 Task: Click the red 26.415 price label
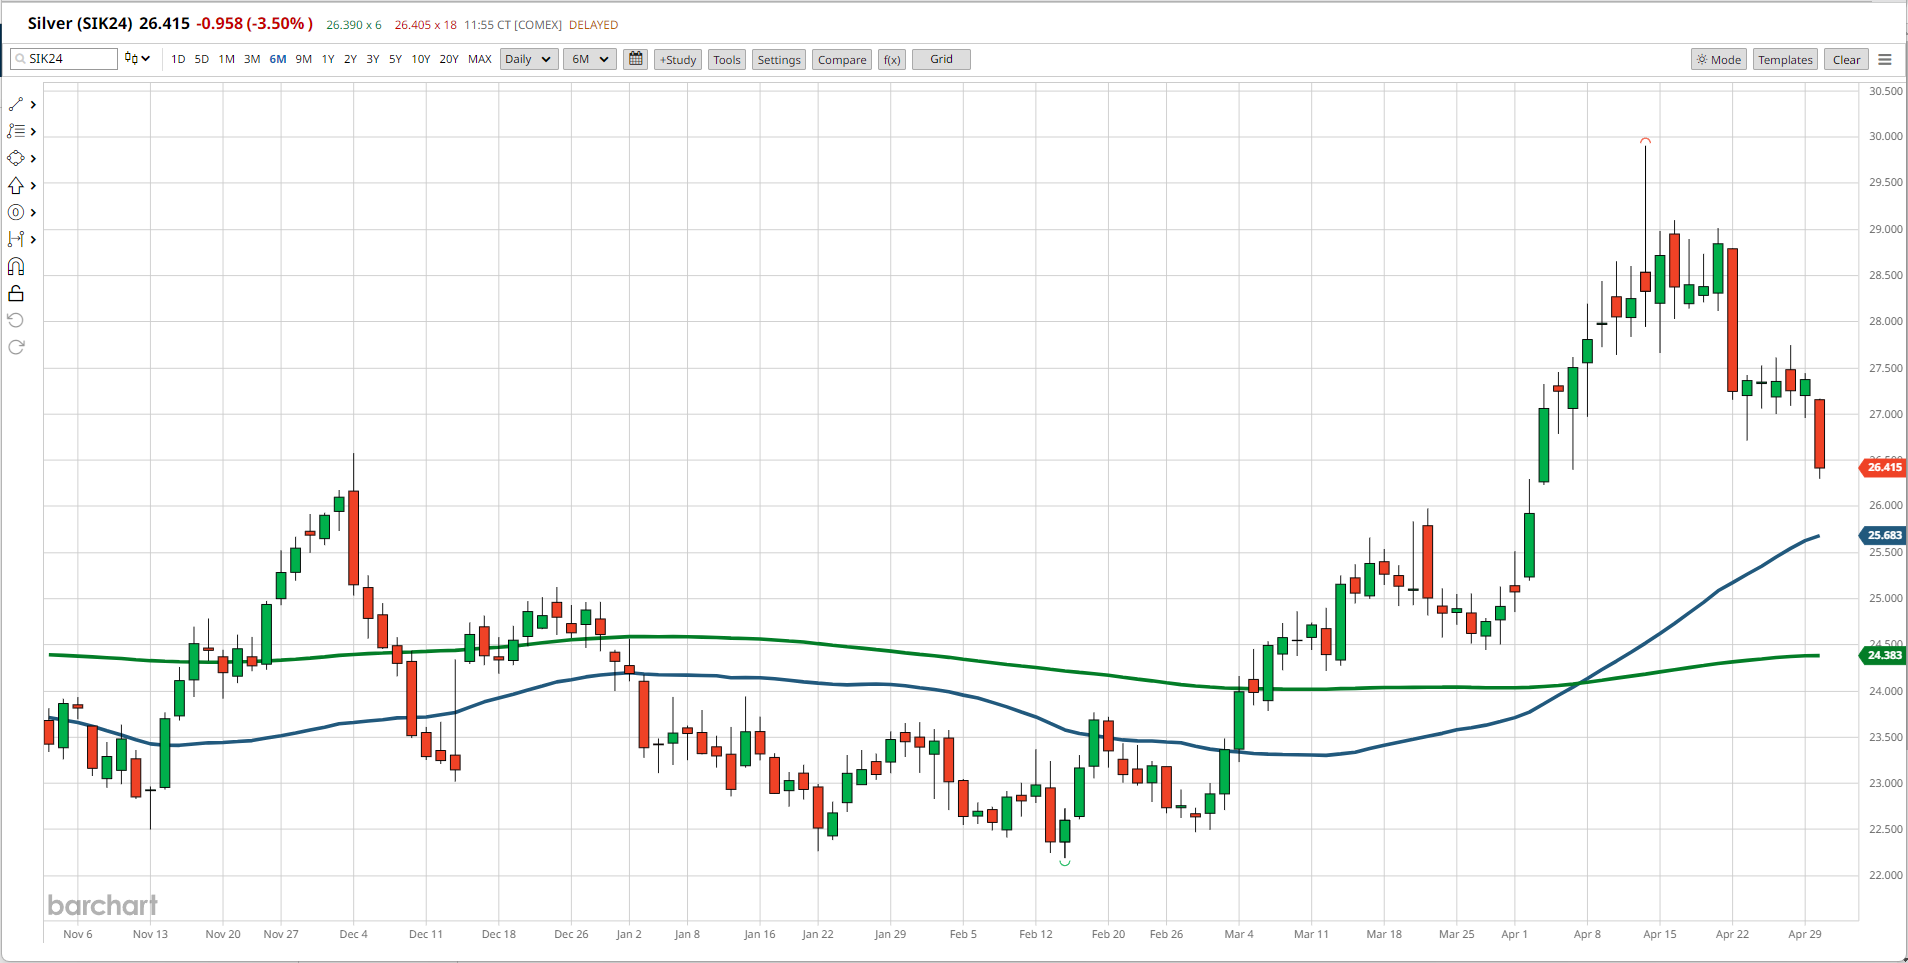(1883, 467)
